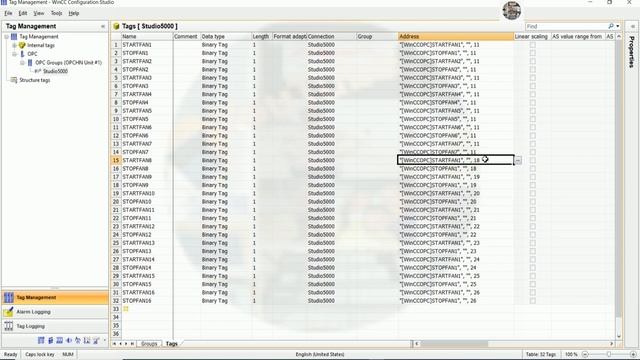Open the Edit menu
Image resolution: width=640 pixels, height=360 pixels.
click(23, 13)
